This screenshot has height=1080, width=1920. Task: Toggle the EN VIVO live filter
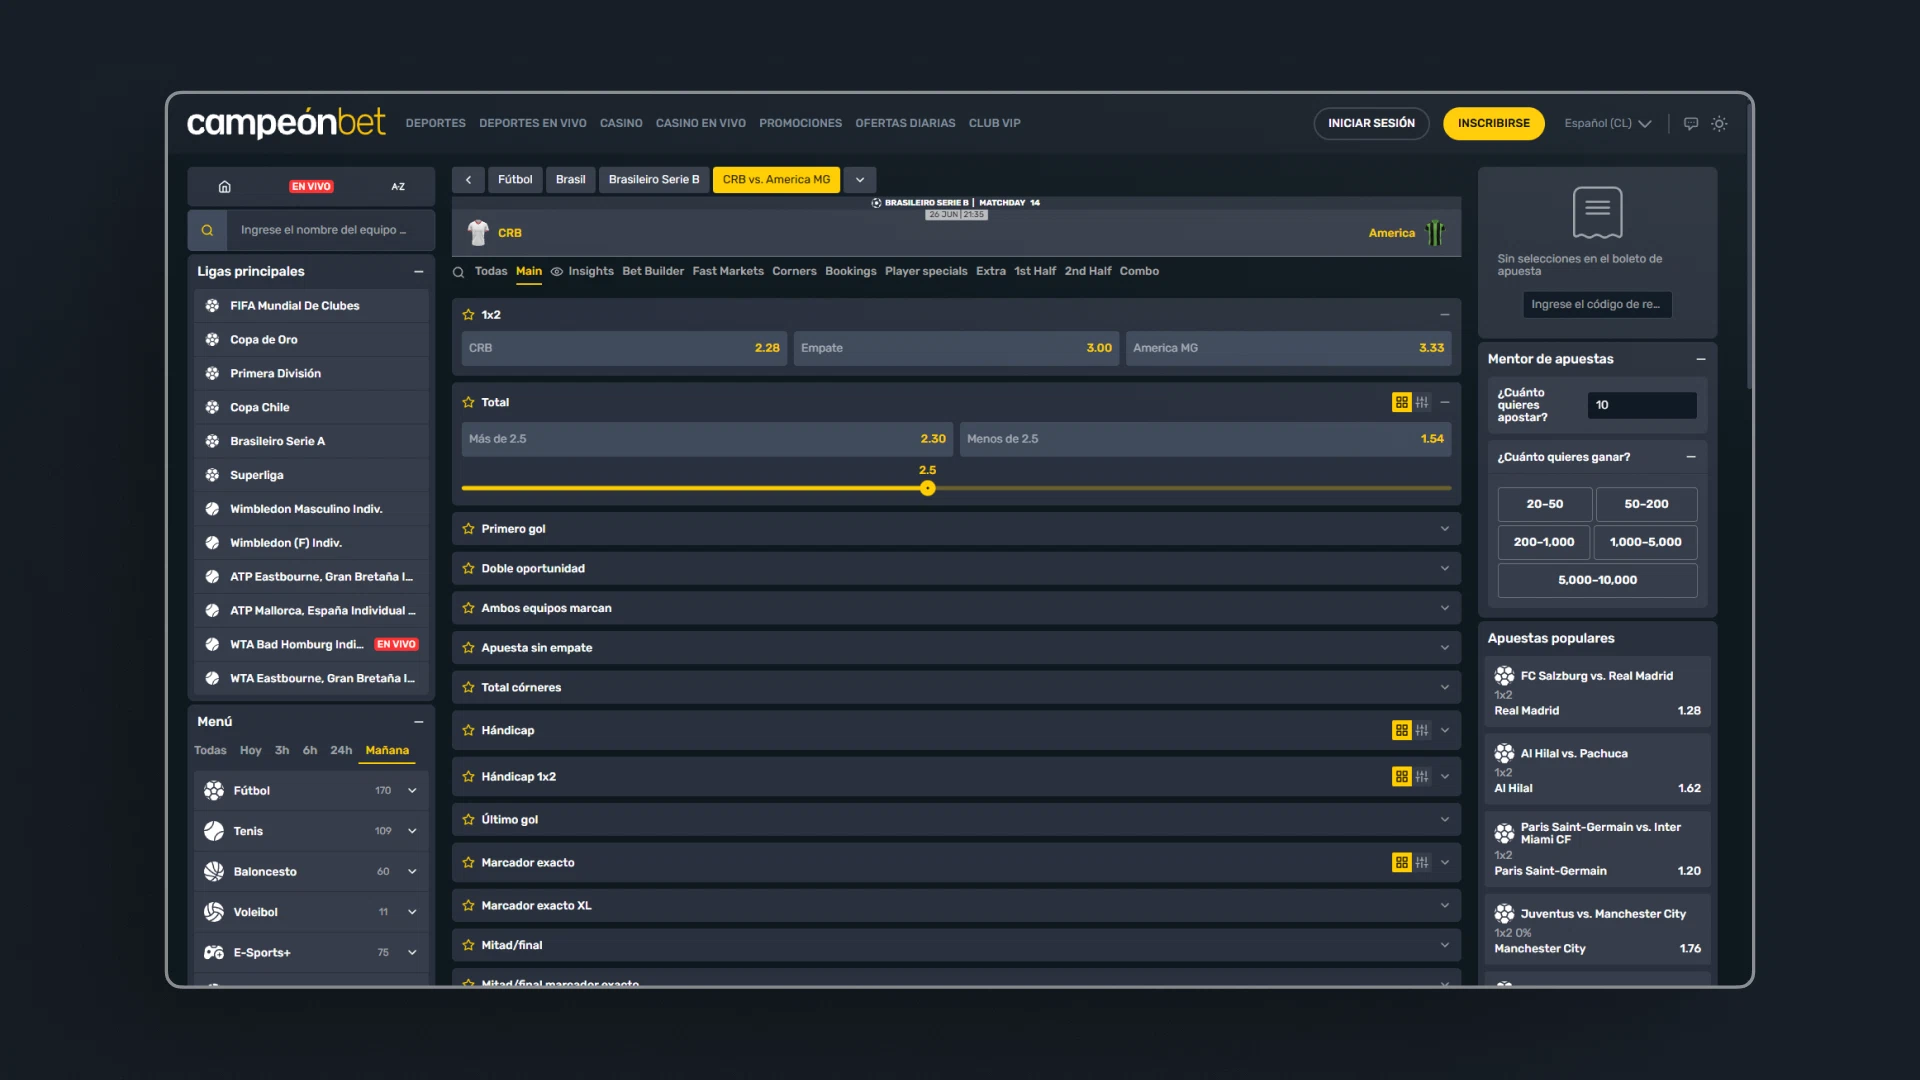(311, 187)
